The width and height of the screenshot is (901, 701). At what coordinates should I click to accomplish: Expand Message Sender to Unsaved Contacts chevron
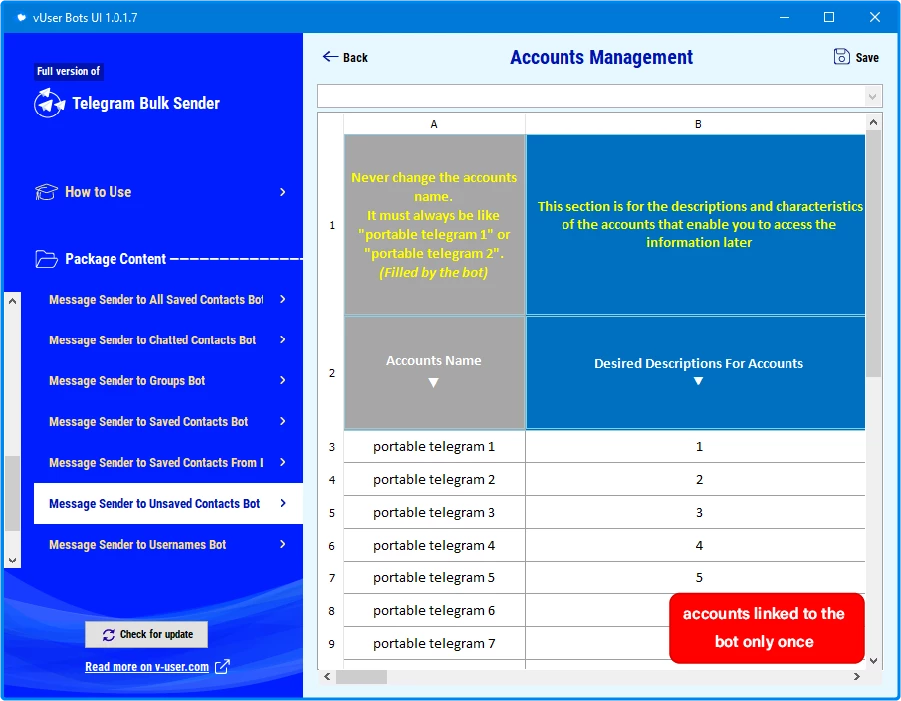click(282, 503)
